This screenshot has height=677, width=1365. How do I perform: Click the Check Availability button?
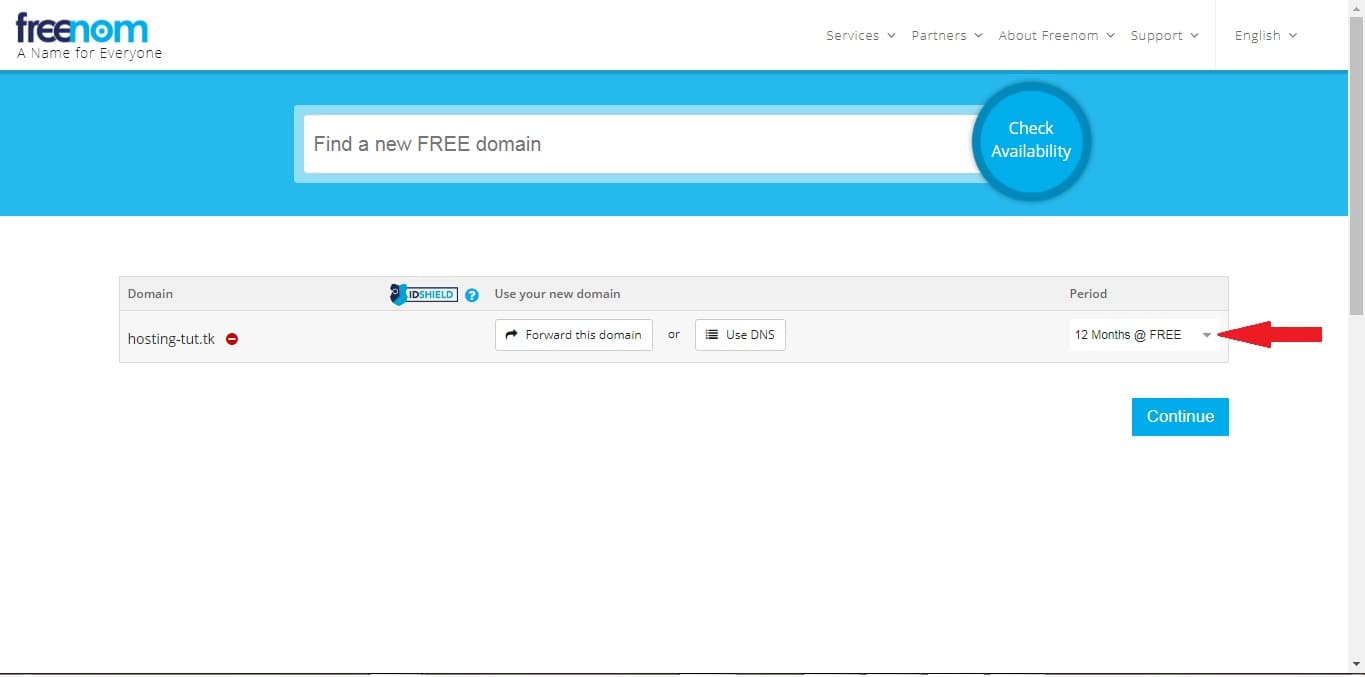click(x=1031, y=141)
